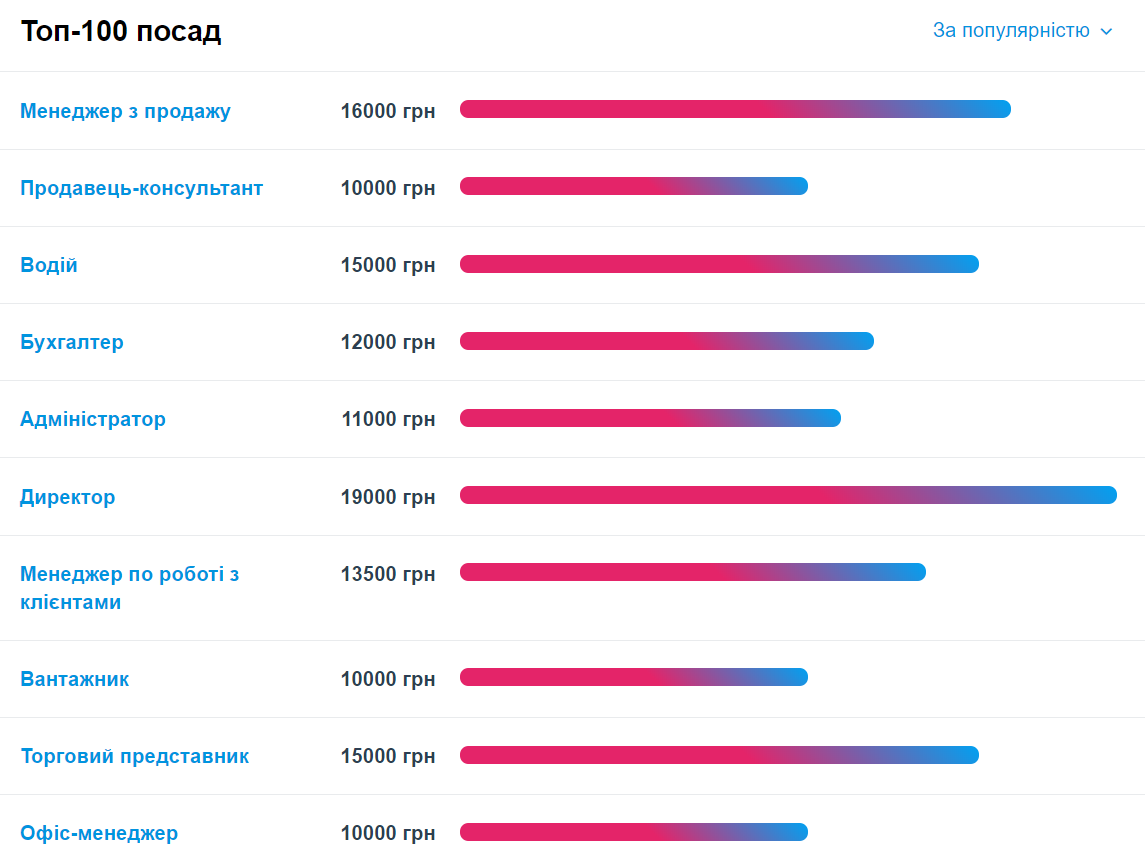Open the 'За популярністю' sort dropdown
1145x850 pixels.
[x=1011, y=31]
